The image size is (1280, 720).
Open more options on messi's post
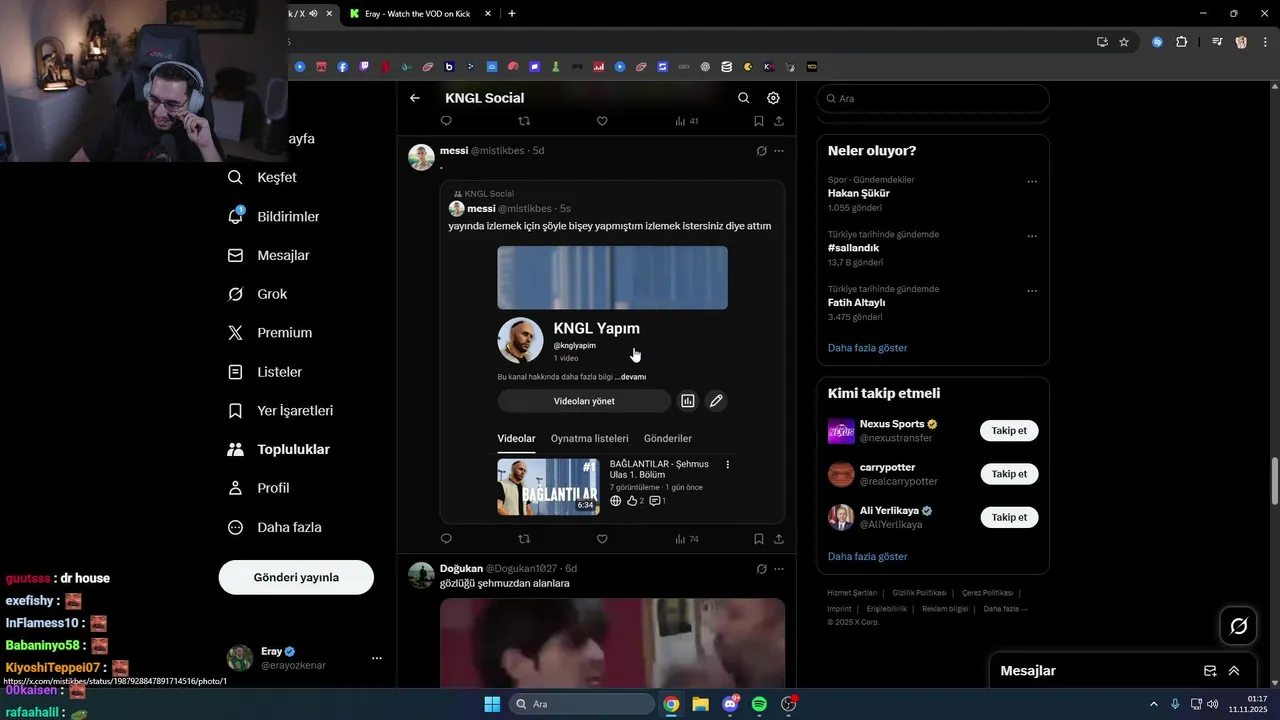click(779, 151)
